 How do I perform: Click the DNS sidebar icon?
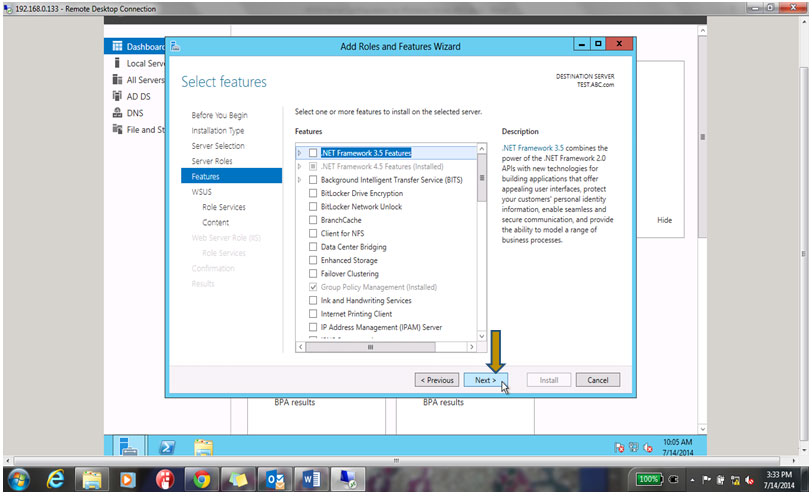point(118,112)
